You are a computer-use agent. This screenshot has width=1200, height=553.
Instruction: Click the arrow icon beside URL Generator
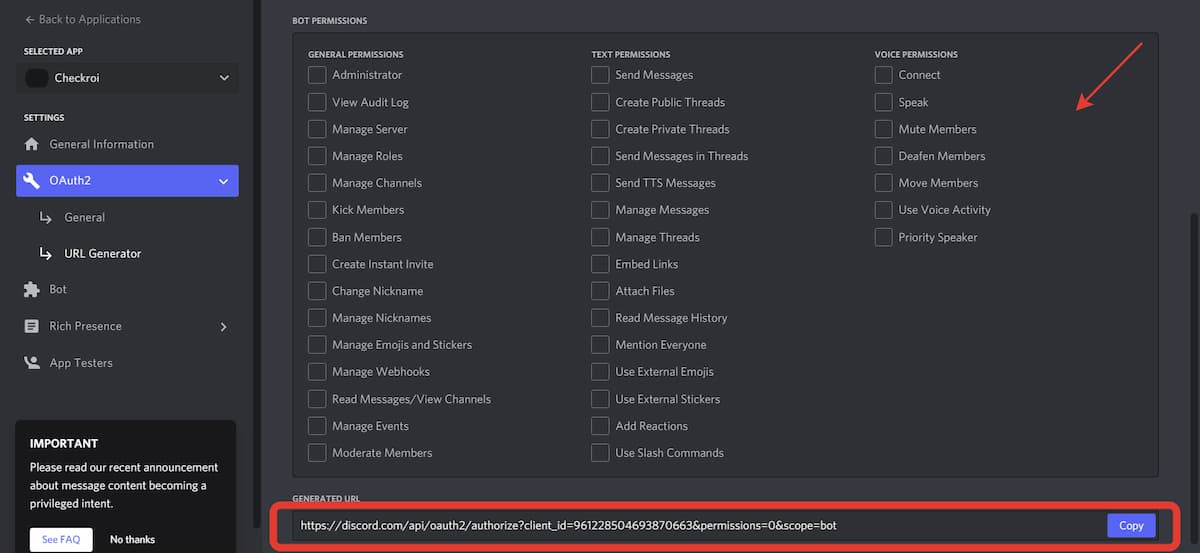click(x=45, y=254)
